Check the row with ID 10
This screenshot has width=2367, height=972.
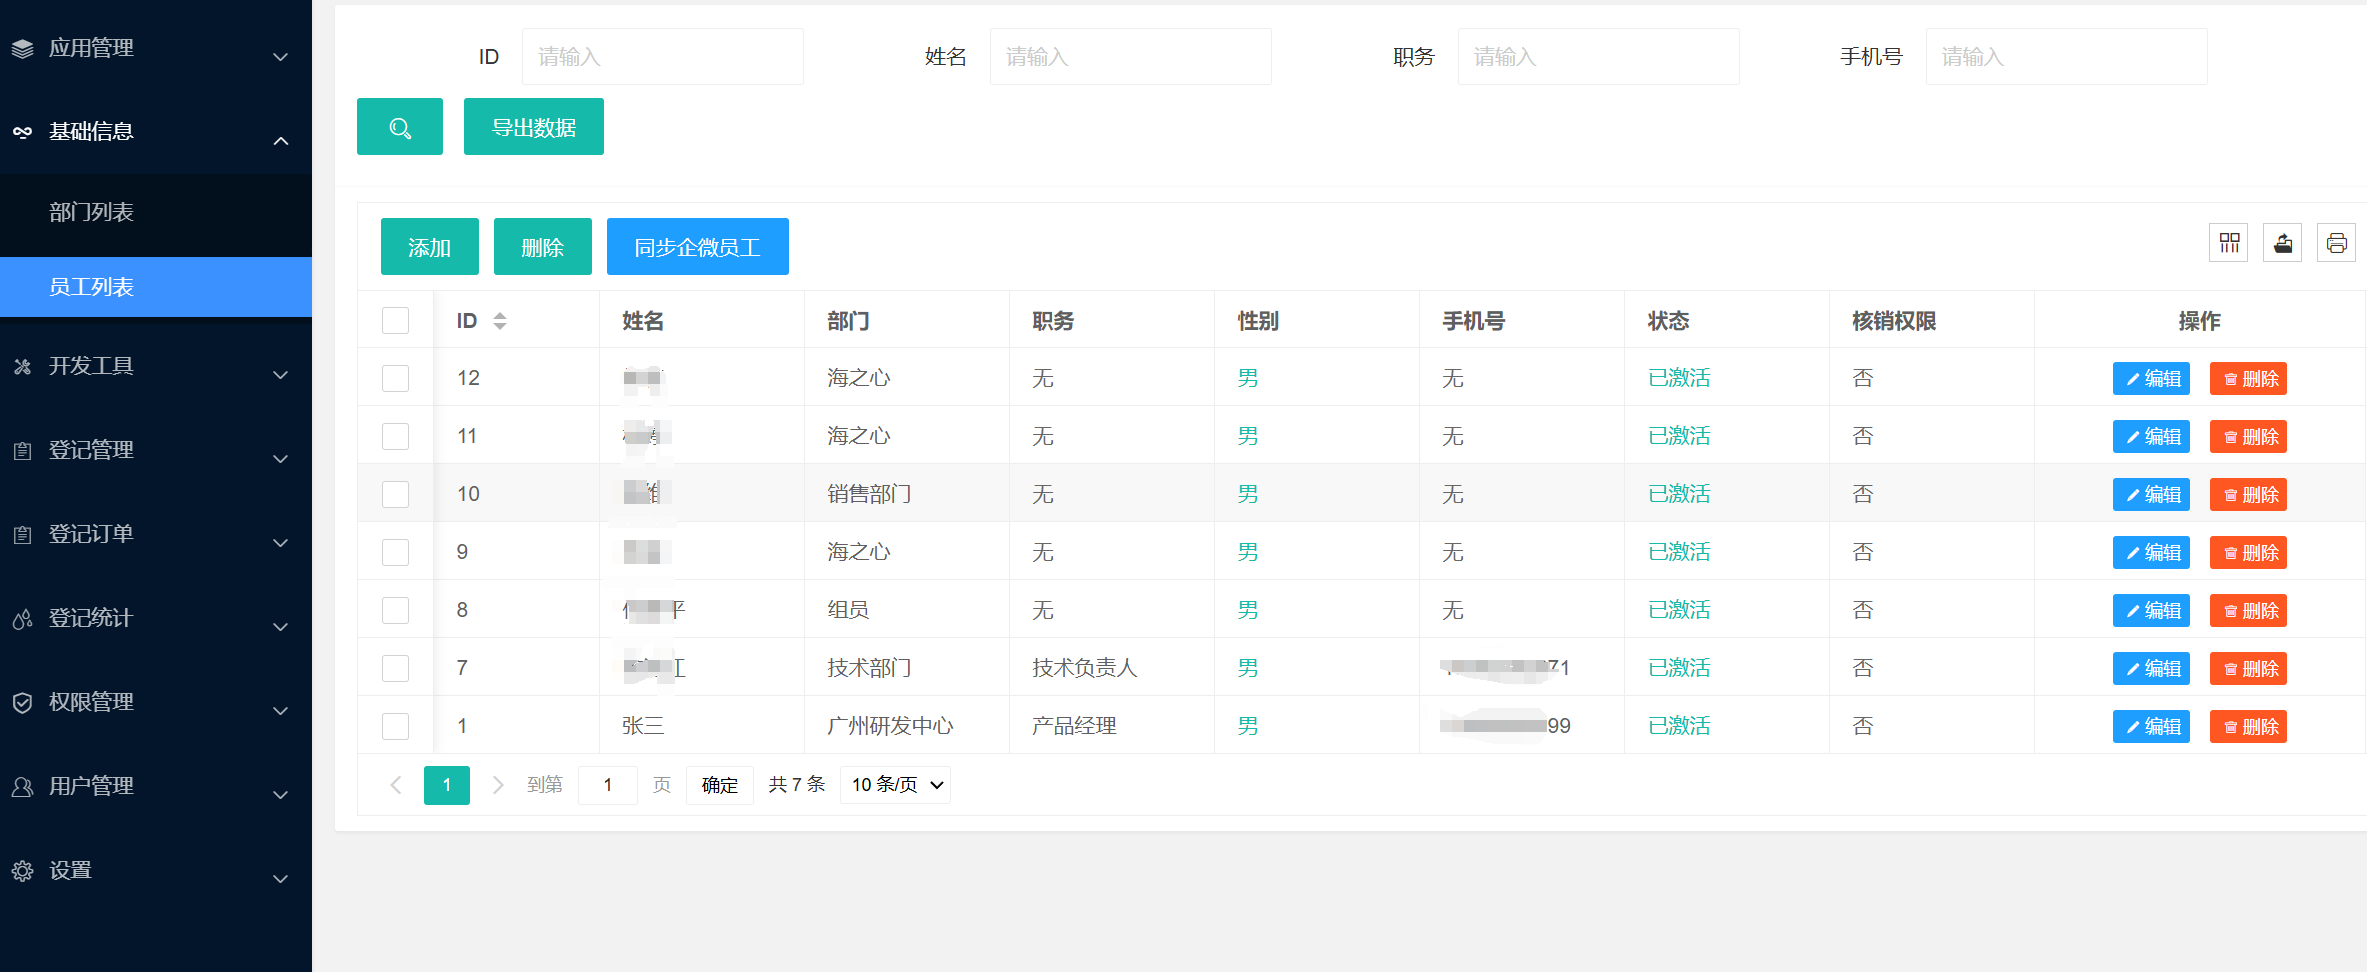[x=396, y=494]
